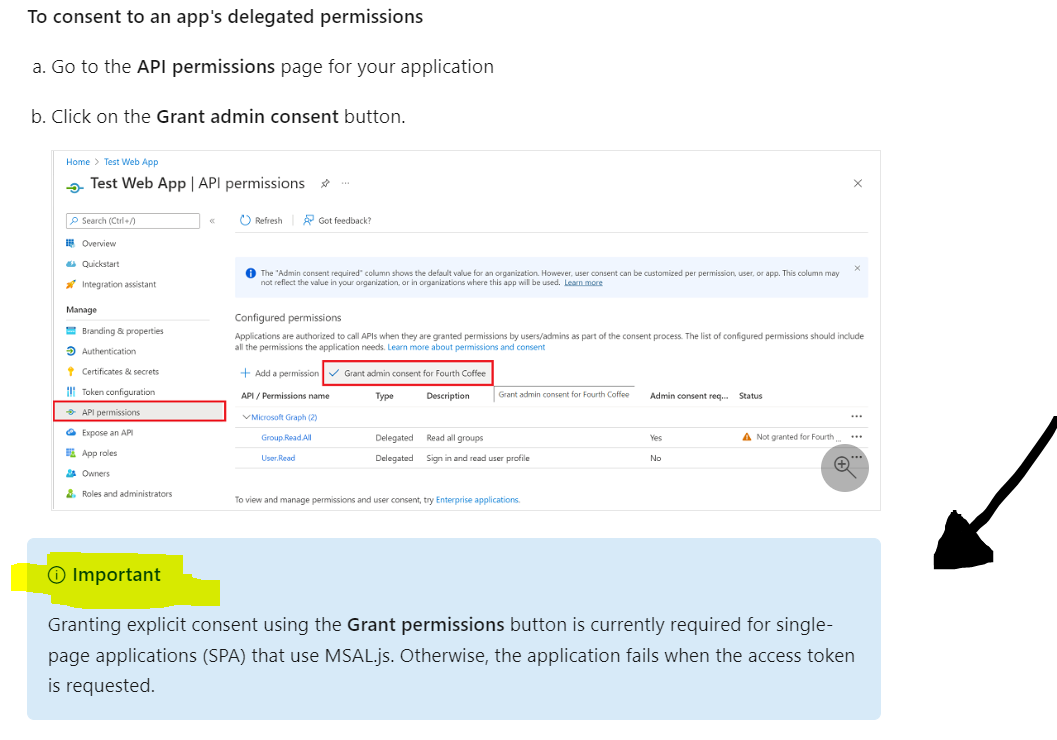Click the Admin consent req... column header
Screen dimensions: 1057x740
coord(689,396)
